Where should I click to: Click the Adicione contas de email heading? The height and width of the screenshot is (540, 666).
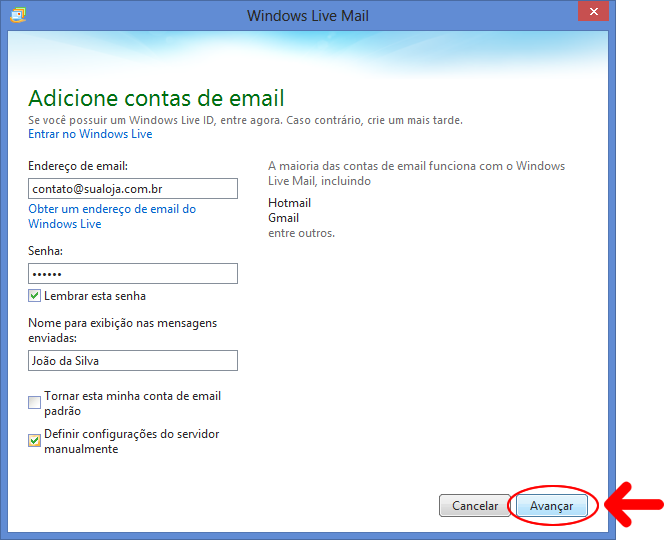click(156, 99)
